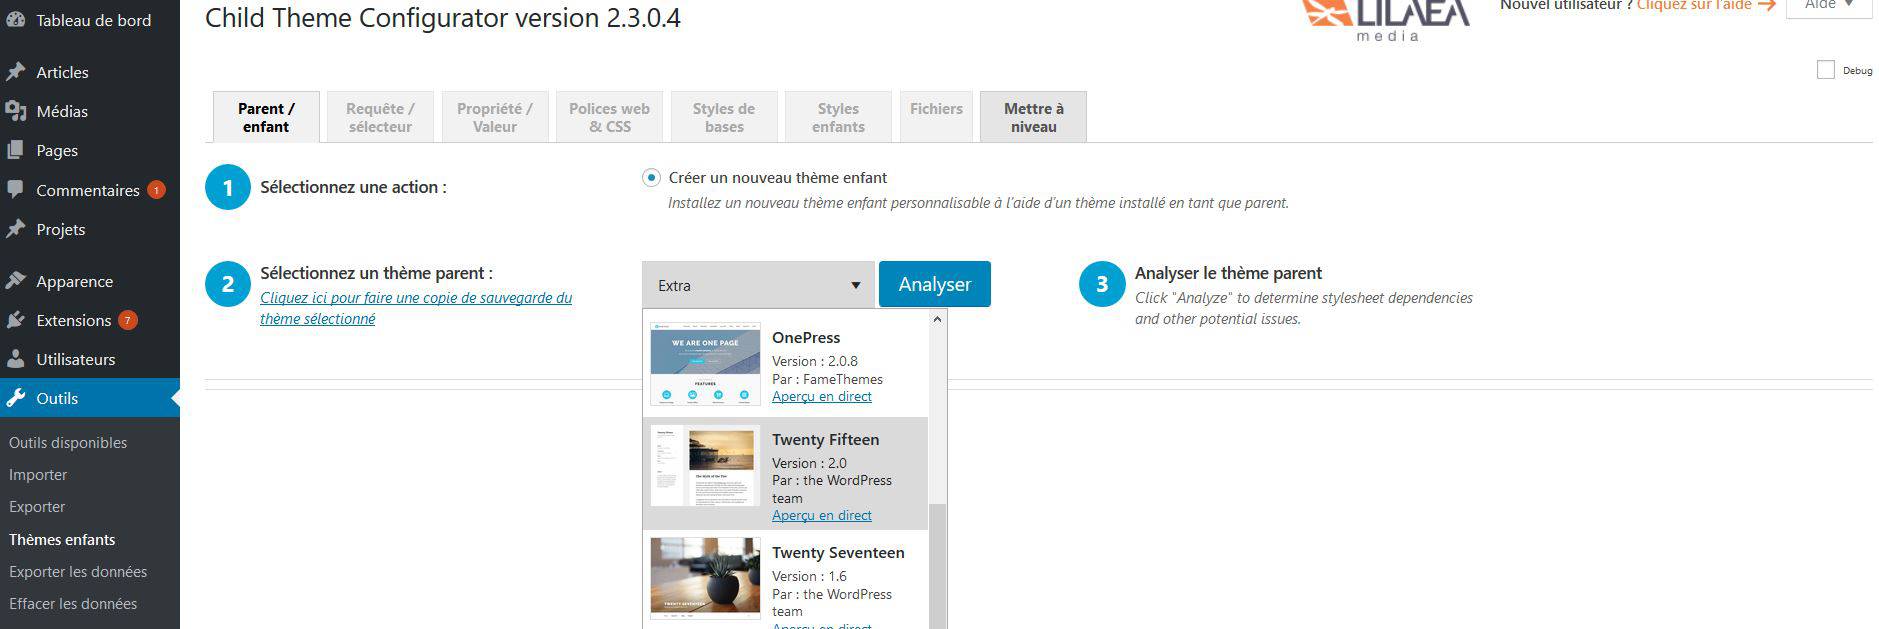Go to Outils disponibles submenu
The width and height of the screenshot is (1879, 629).
click(x=68, y=443)
